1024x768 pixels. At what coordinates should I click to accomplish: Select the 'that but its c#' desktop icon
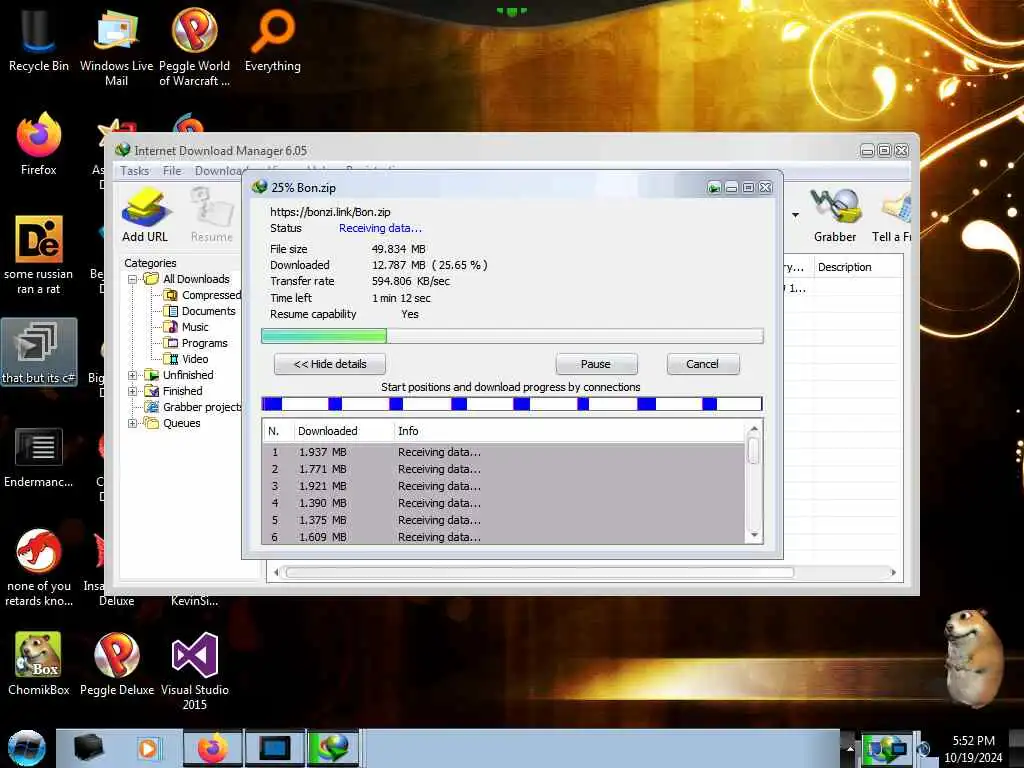[39, 353]
